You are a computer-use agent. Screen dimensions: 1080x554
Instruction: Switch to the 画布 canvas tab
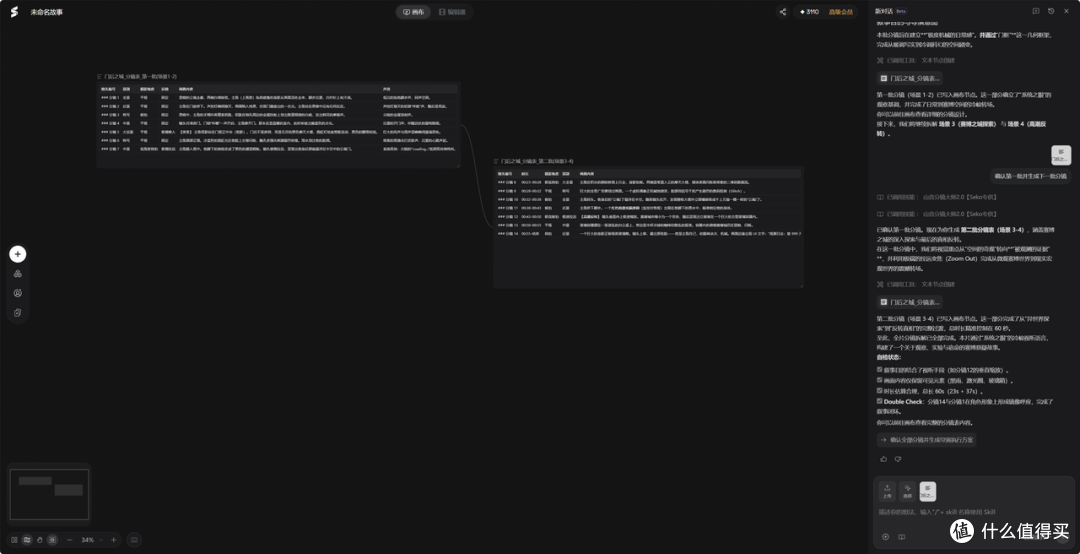[x=413, y=12]
